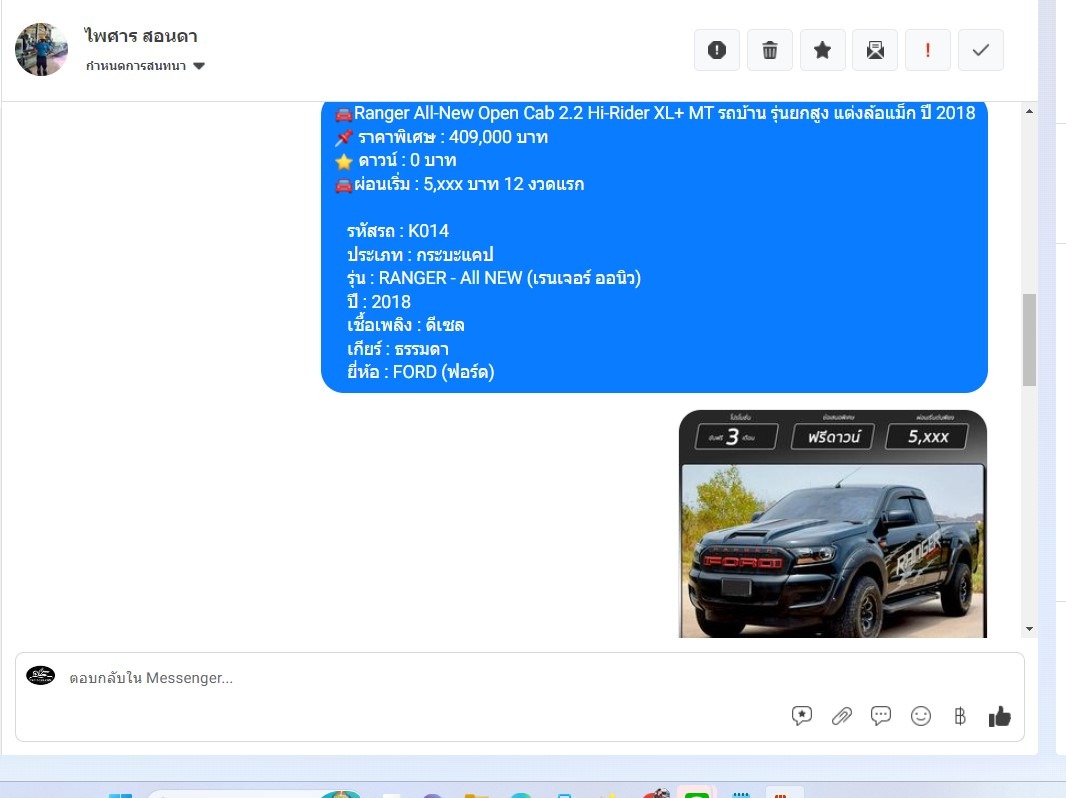1066x798 pixels.
Task: Click the ปี : 2018 line
Action: coord(379,302)
